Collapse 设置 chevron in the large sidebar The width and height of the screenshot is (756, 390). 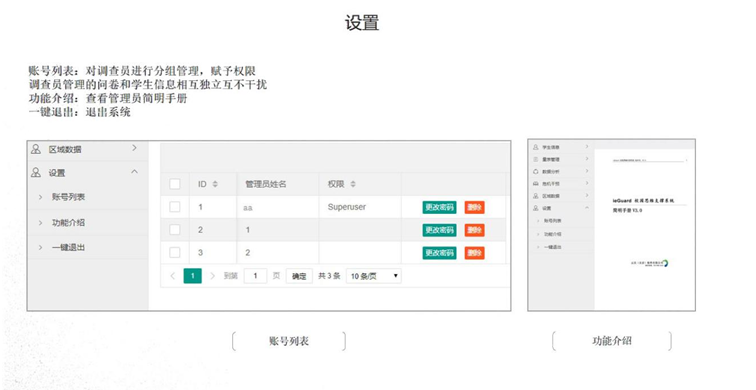[135, 172]
